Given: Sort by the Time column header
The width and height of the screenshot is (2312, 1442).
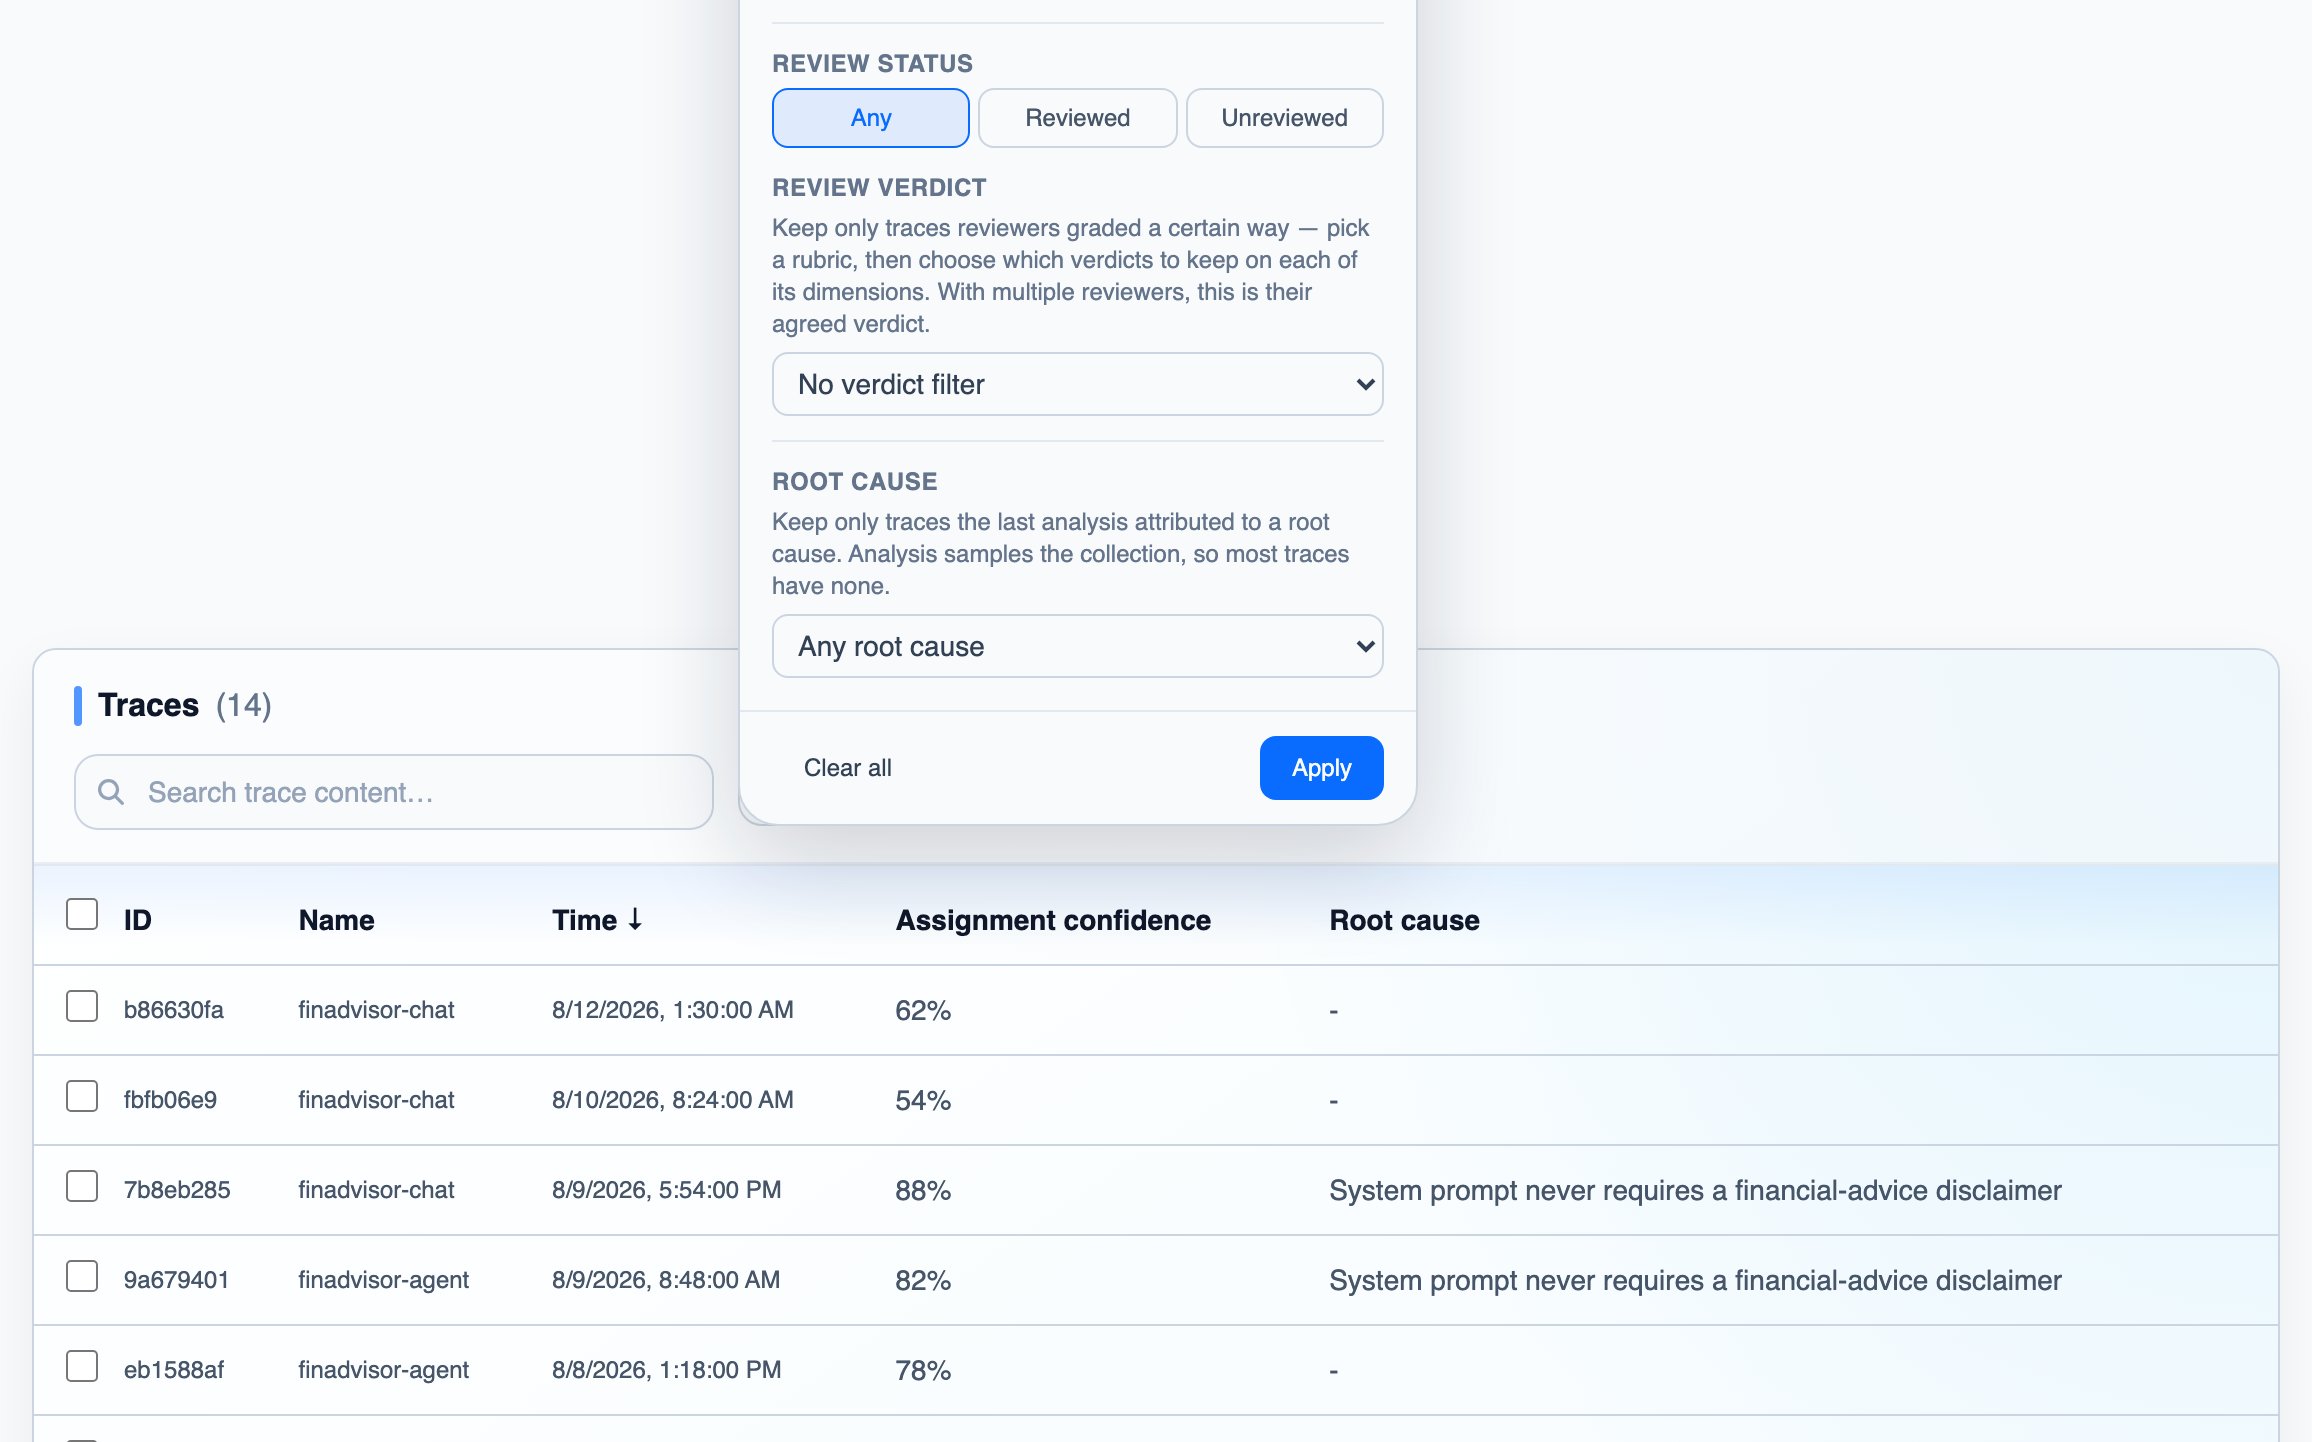Looking at the screenshot, I should click(x=597, y=920).
